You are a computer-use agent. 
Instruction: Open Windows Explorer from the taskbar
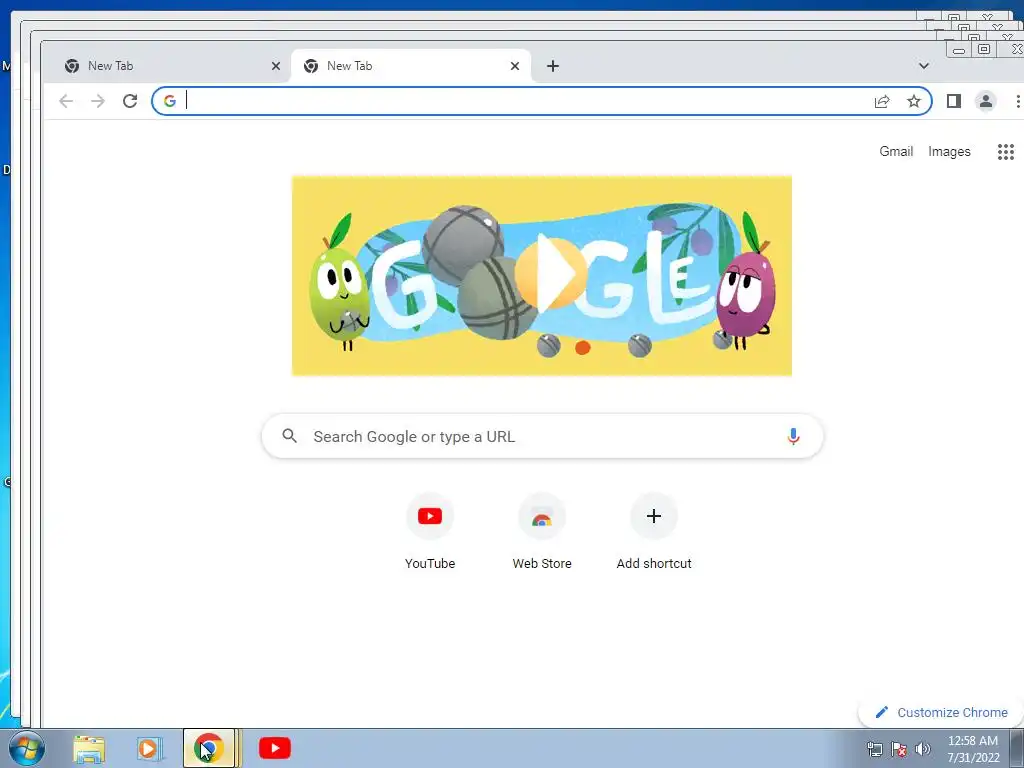[x=89, y=748]
